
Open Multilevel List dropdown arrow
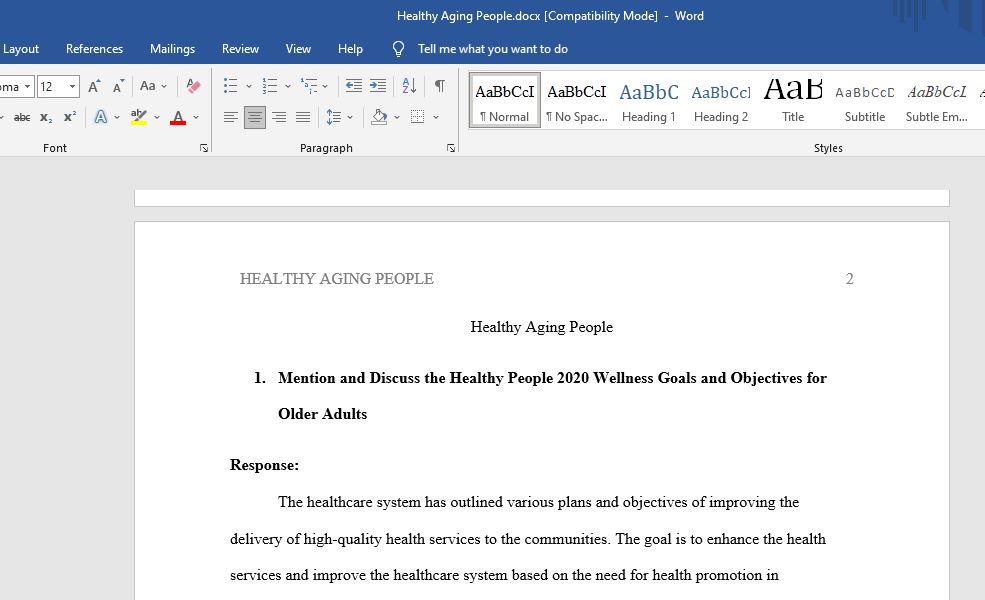325,86
